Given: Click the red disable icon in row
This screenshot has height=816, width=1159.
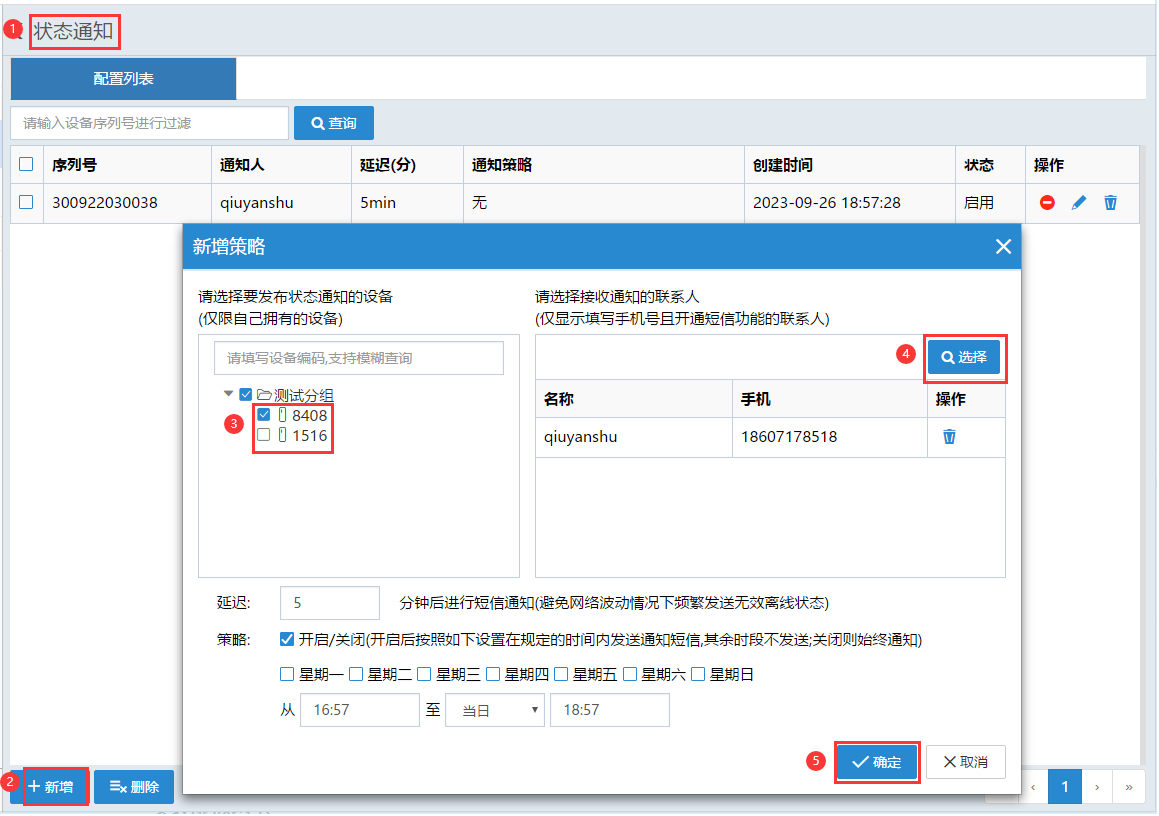Looking at the screenshot, I should (x=1047, y=203).
